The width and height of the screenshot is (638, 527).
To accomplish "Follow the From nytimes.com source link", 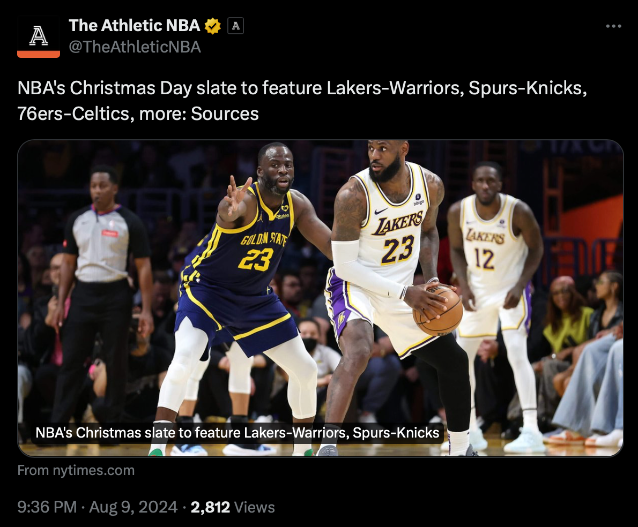I will [76, 470].
